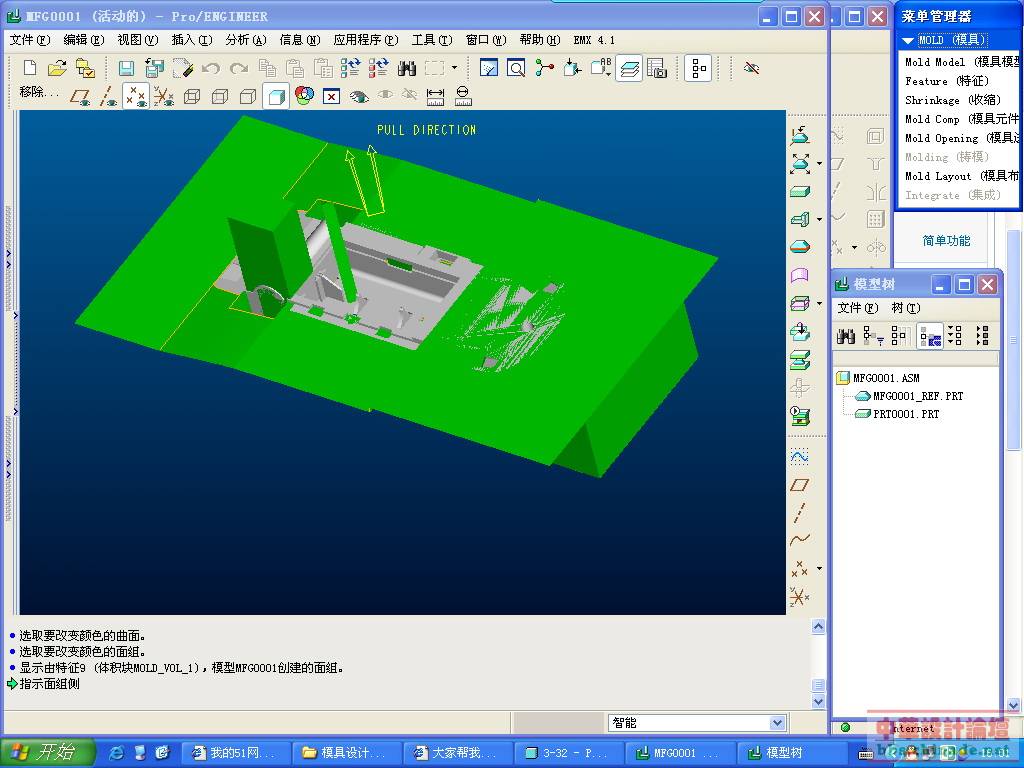Switch to shaded display mode
1024x768 pixels.
276,97
